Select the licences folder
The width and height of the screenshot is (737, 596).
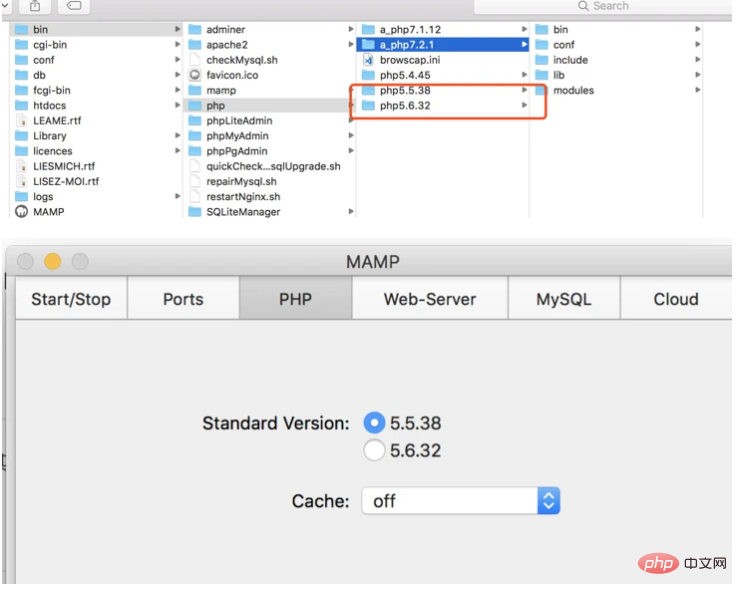click(x=96, y=151)
